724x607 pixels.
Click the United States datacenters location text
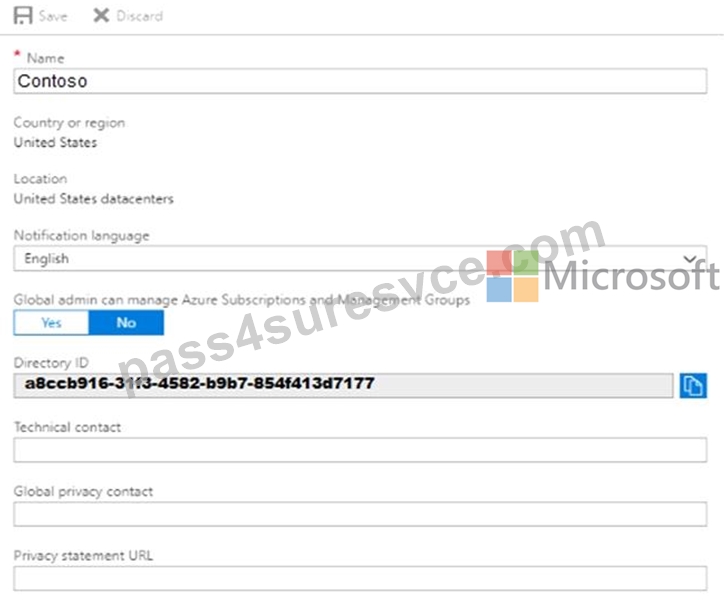(x=94, y=199)
